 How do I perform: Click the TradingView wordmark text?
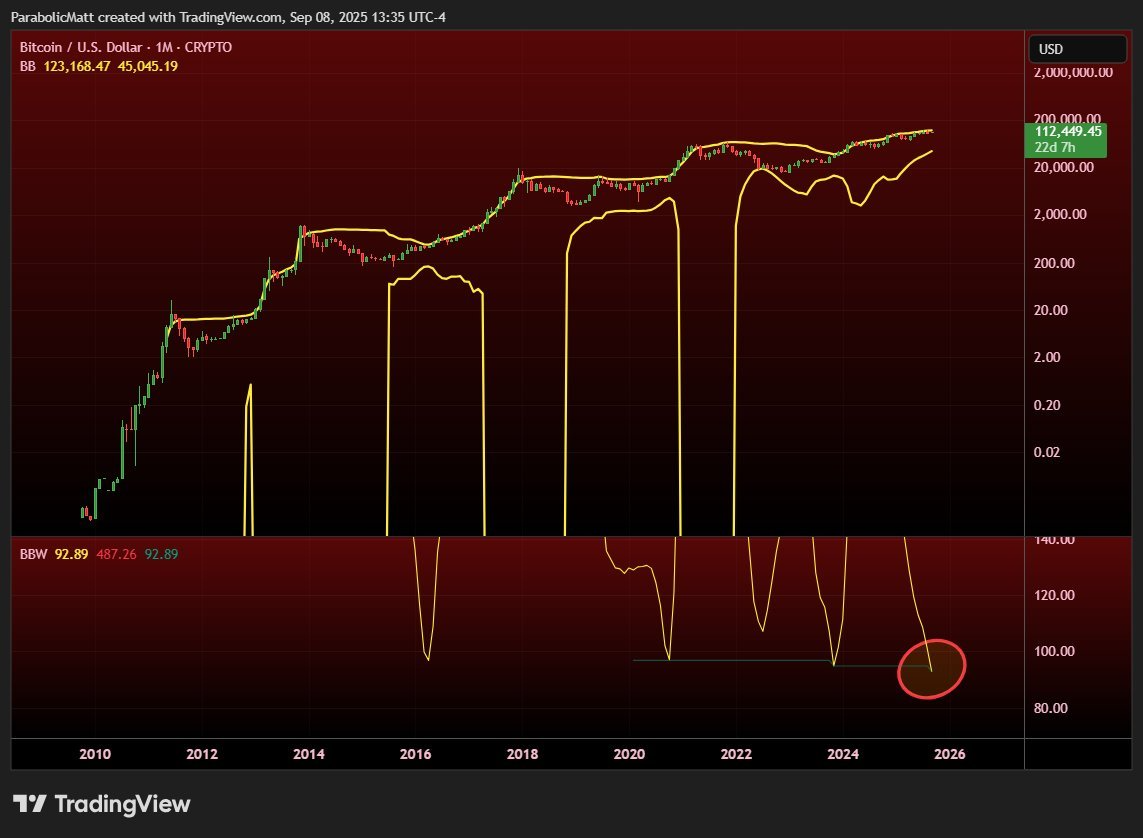pyautogui.click(x=121, y=804)
